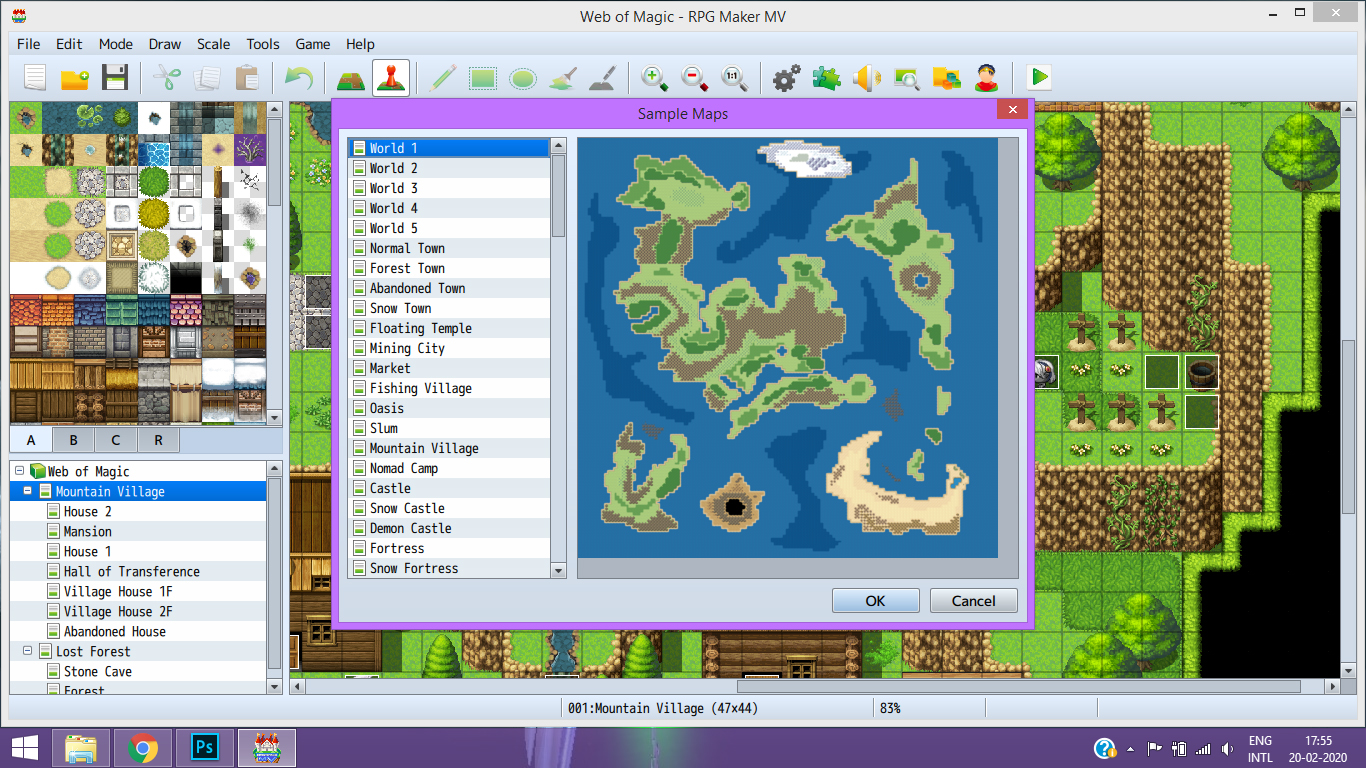
Task: Switch to tileset tab C
Action: [116, 440]
